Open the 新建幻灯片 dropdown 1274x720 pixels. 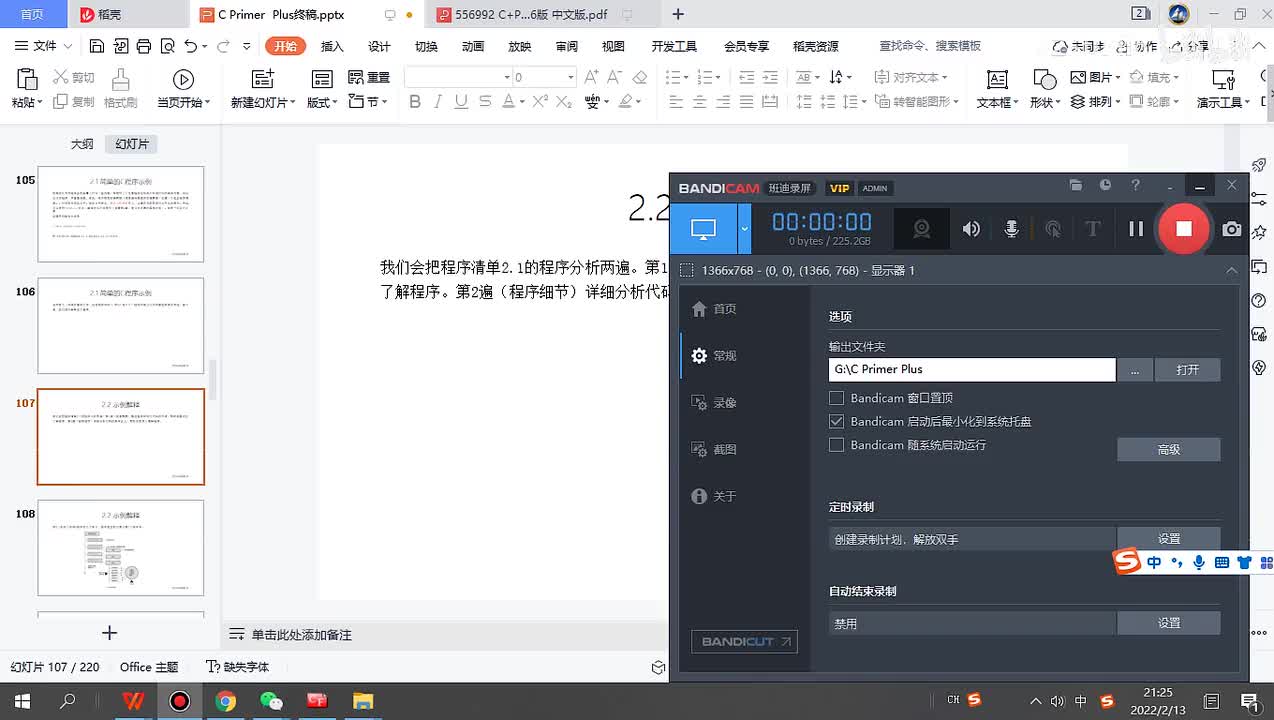coord(263,102)
